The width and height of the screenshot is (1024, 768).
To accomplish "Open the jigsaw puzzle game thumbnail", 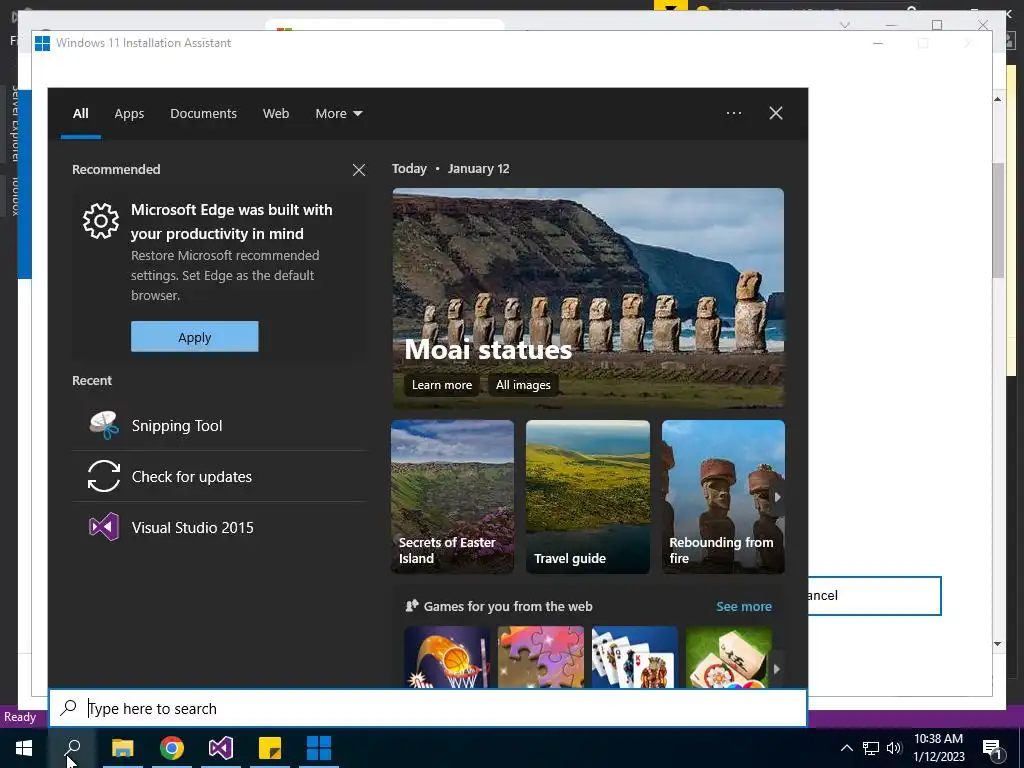I will (x=541, y=657).
